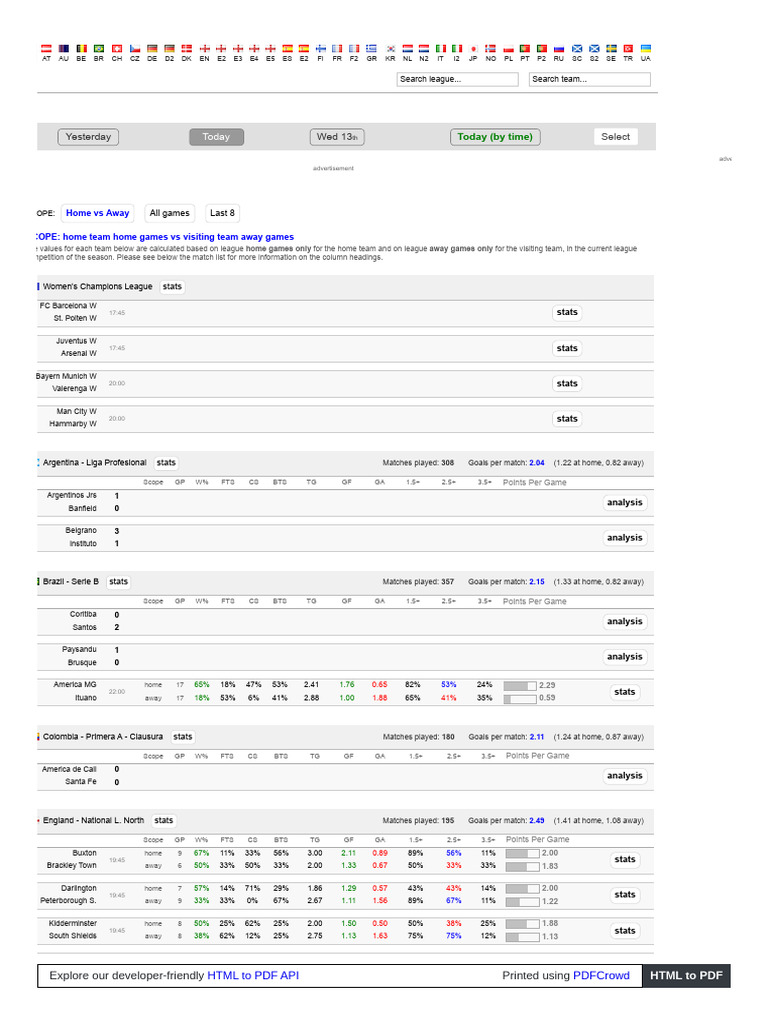Open the SE Sweden flag league

tap(611, 49)
